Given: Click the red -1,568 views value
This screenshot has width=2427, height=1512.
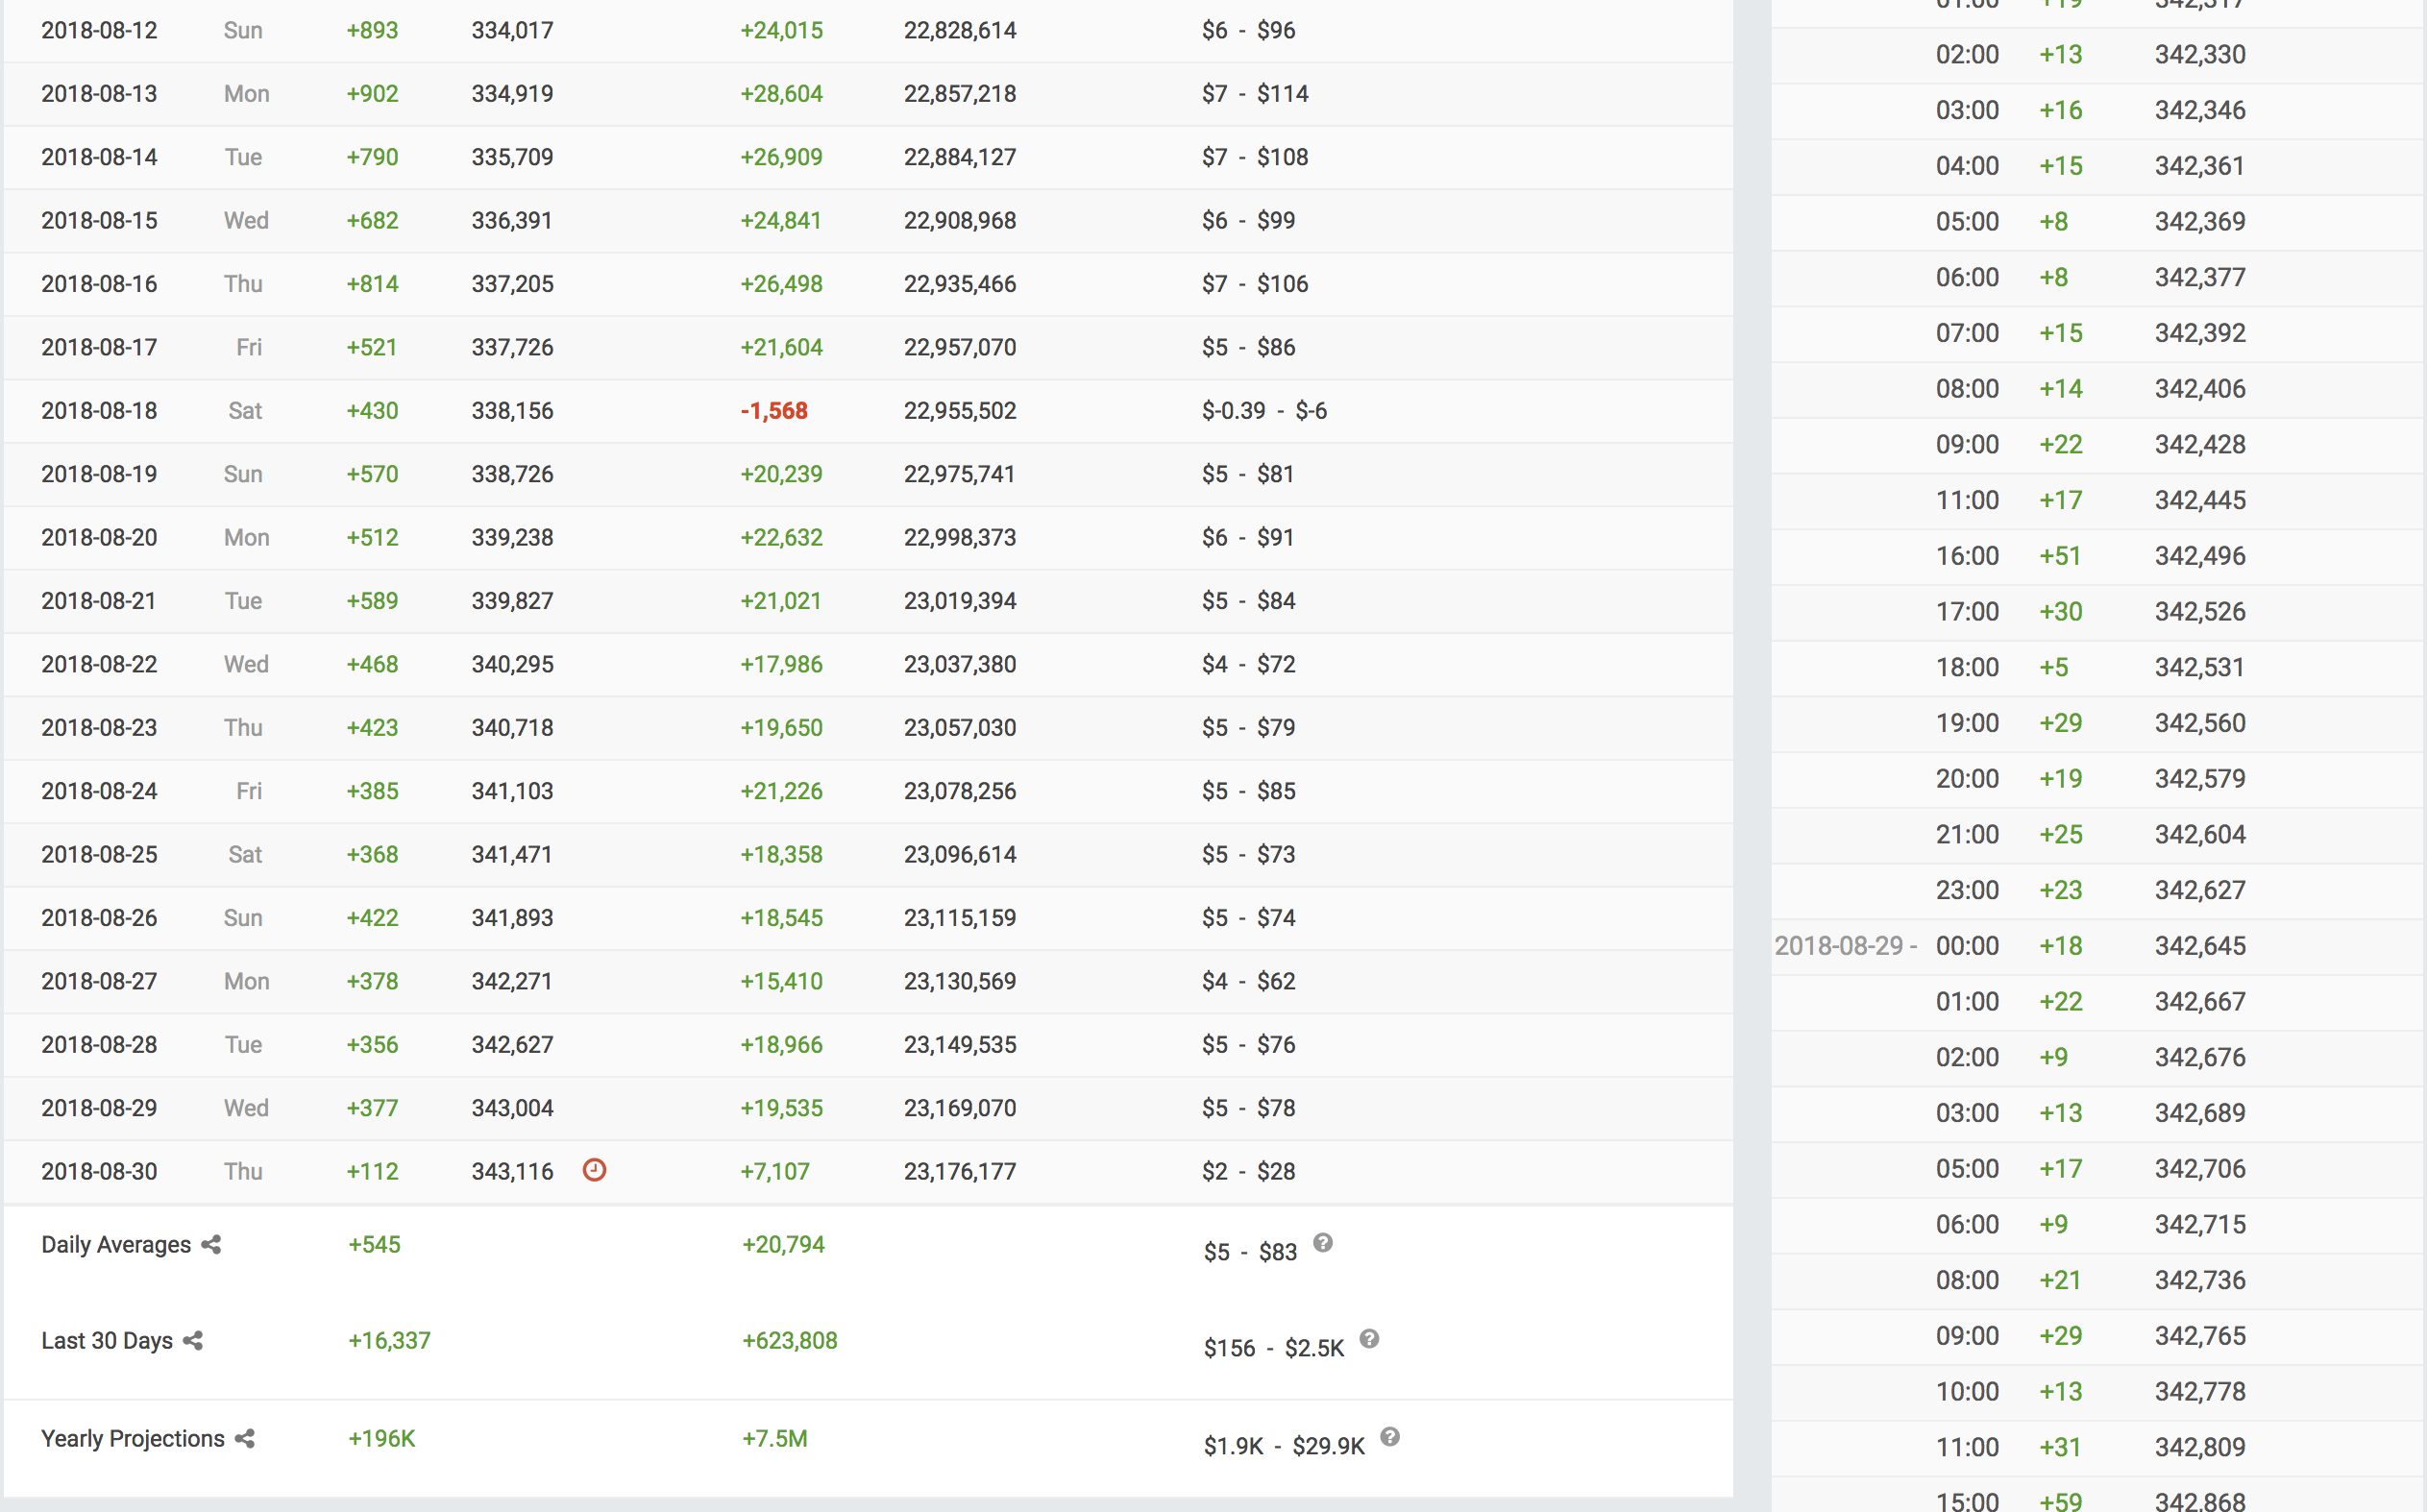Looking at the screenshot, I should tap(773, 410).
